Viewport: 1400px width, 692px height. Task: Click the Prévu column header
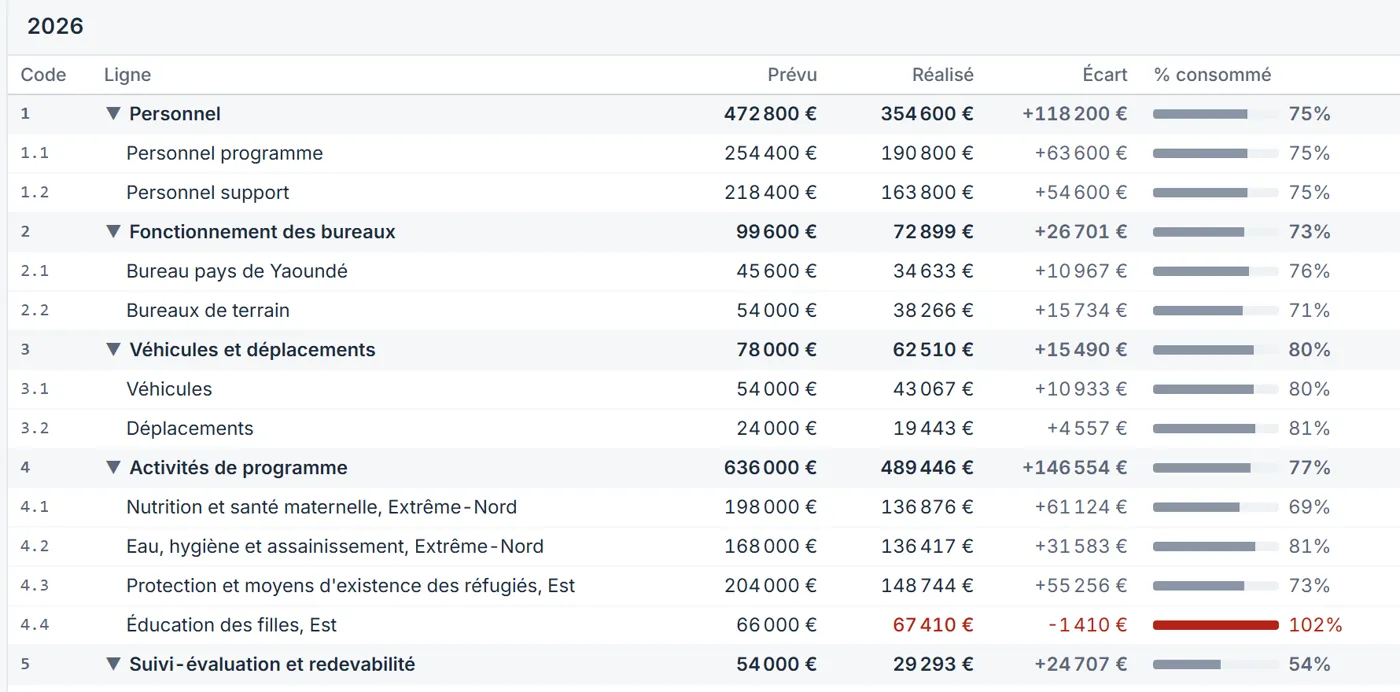click(792, 75)
